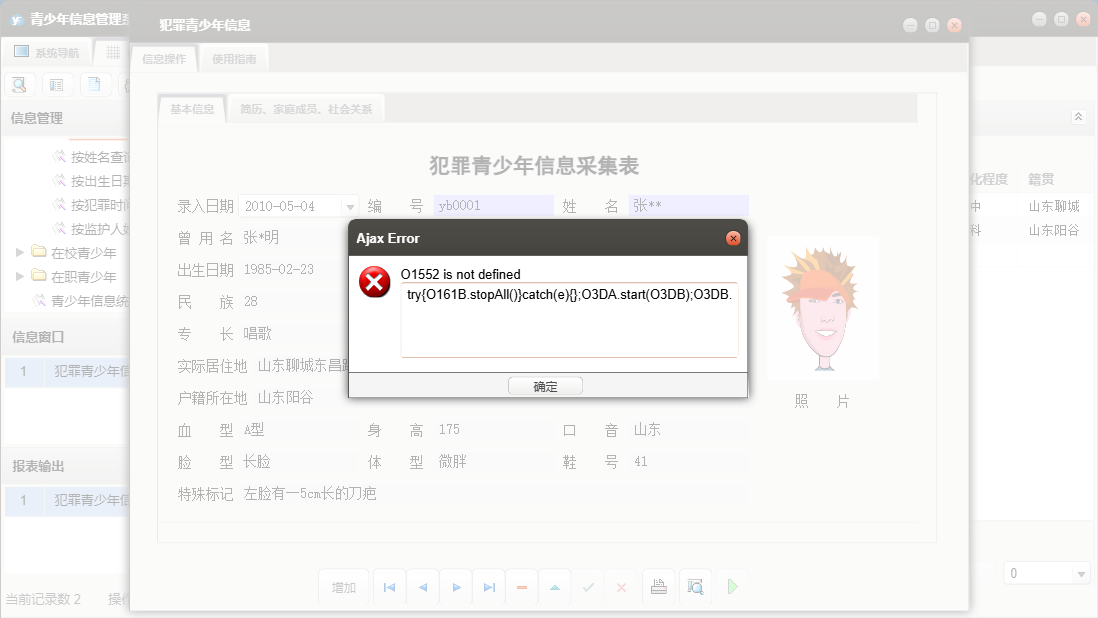Confirm changes with the green checkmark icon

click(588, 586)
